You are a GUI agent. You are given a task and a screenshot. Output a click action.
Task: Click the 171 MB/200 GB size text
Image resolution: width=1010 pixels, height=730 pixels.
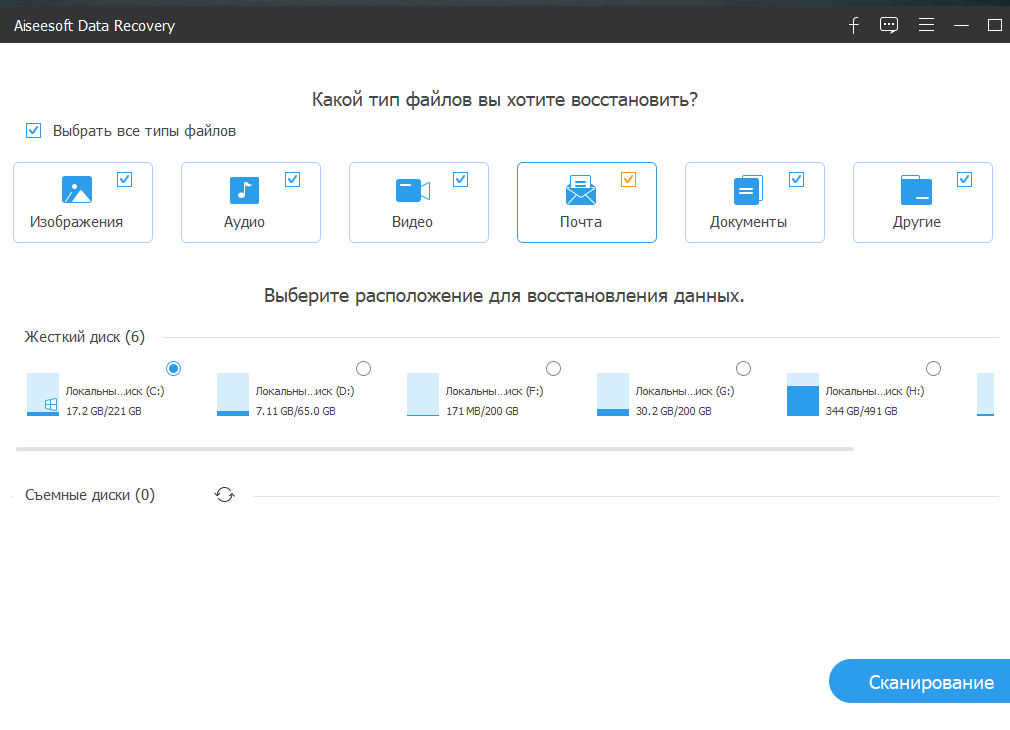pos(482,411)
